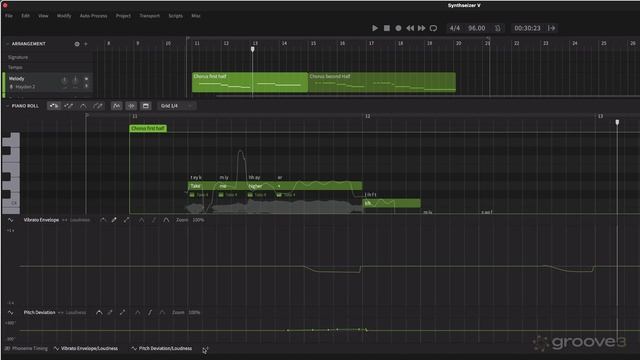The image size is (640, 360).
Task: Toggle the metronome icon next to 96.00
Action: pos(498,28)
